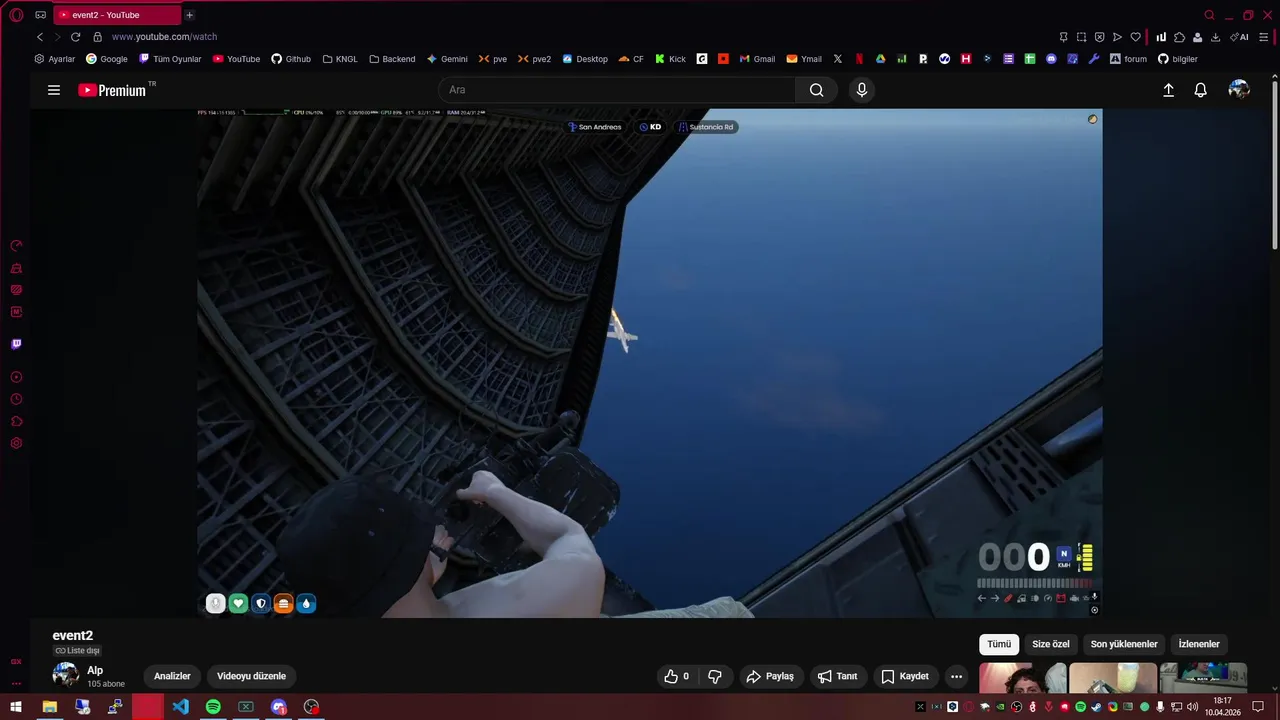1280x720 pixels.
Task: Open the Opera tab search magnifier
Action: point(1209,15)
